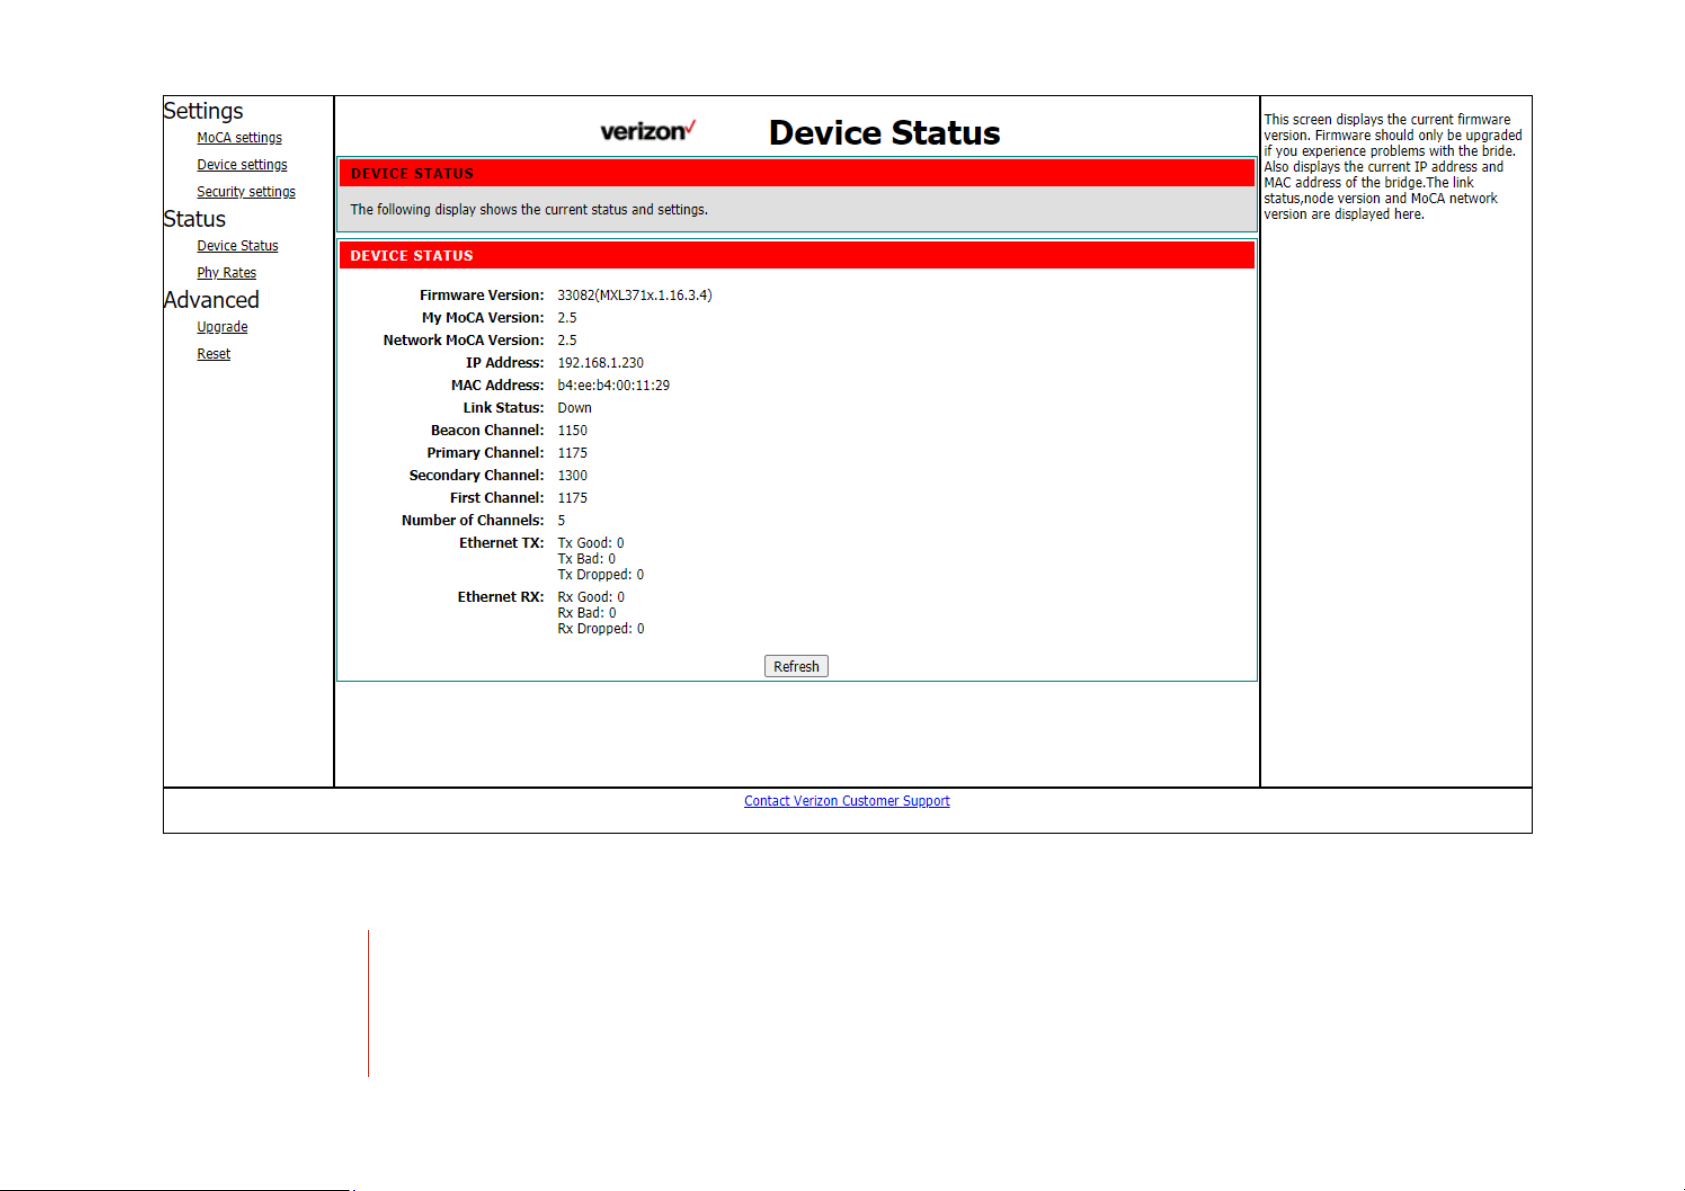The width and height of the screenshot is (1685, 1191).
Task: Click the Secondary Channel value 1300
Action: (573, 475)
